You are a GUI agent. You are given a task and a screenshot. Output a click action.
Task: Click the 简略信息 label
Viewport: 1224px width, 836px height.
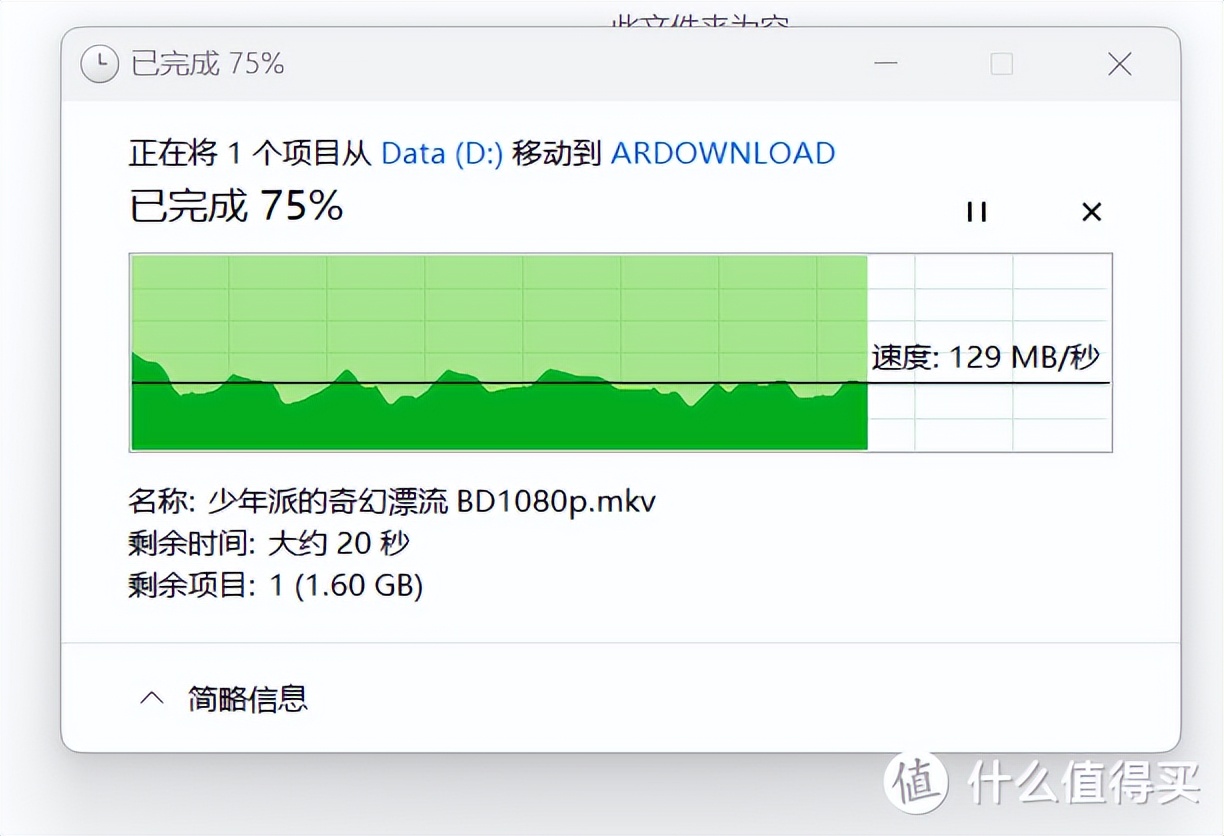point(247,698)
